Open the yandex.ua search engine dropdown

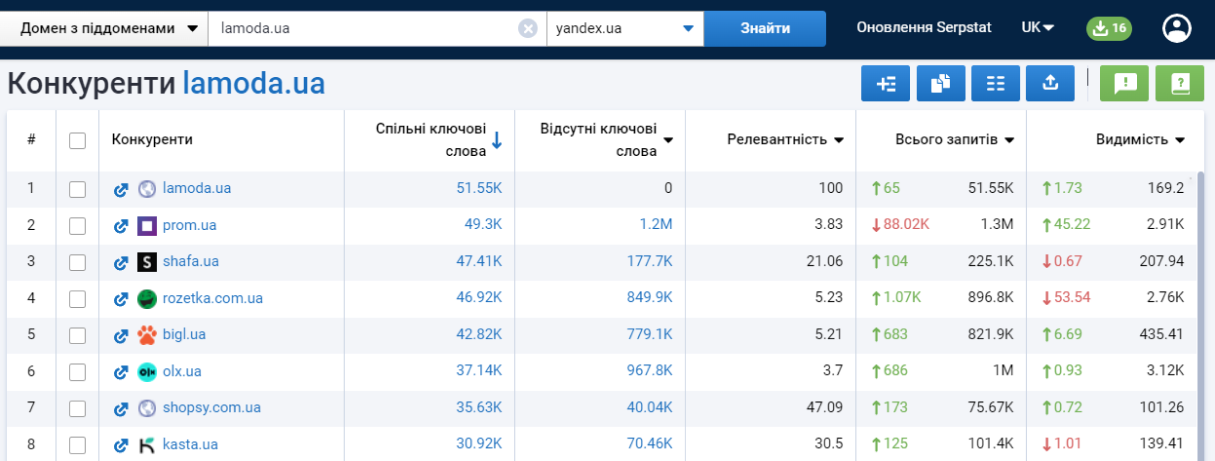click(x=625, y=29)
